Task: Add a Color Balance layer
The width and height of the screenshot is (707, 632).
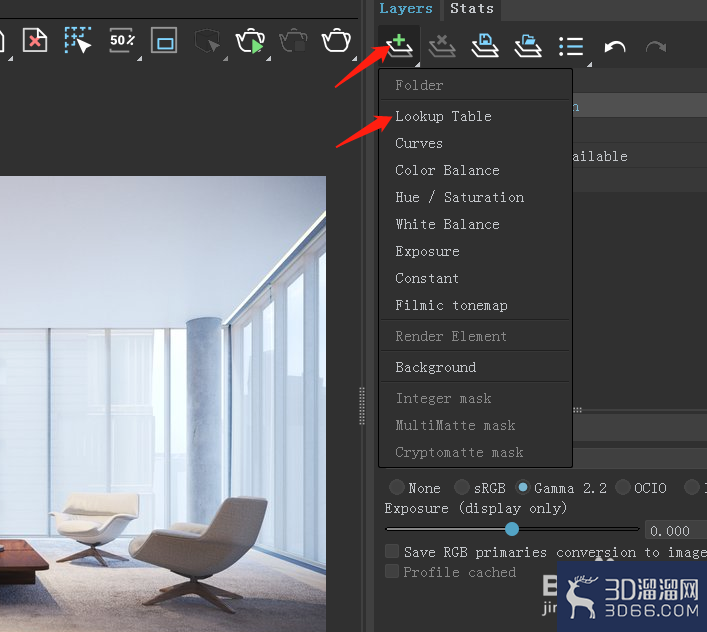Action: 476,170
